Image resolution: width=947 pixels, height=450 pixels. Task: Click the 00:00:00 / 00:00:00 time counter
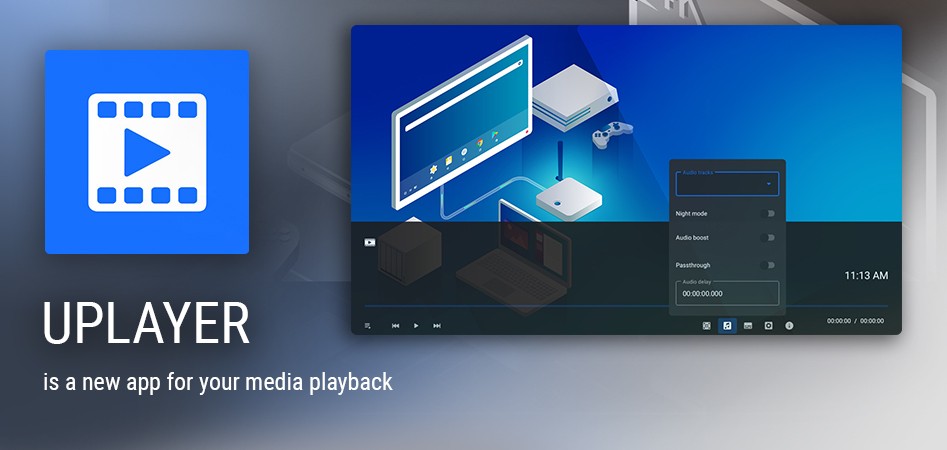point(856,321)
